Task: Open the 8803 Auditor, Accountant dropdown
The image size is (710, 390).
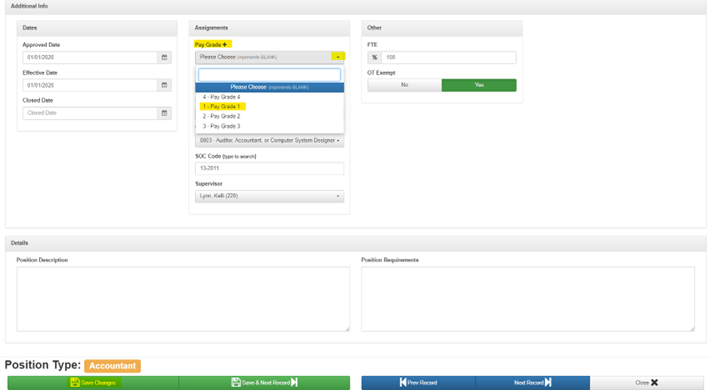Action: (269, 140)
